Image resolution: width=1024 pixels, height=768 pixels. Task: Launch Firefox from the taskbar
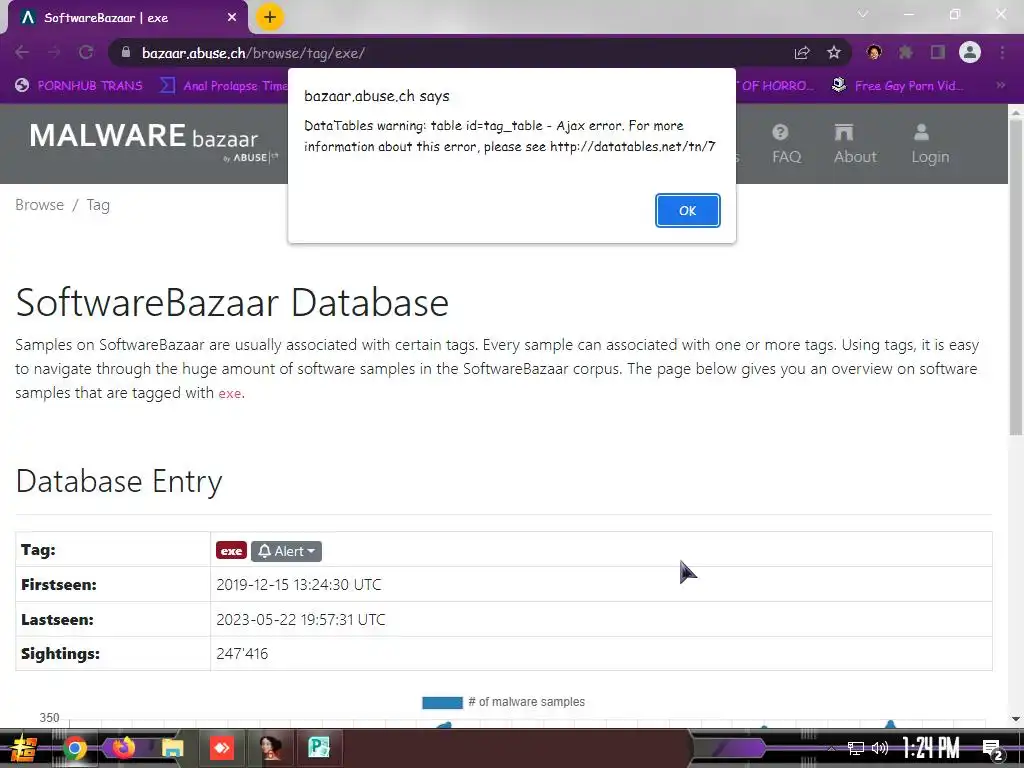tap(123, 748)
